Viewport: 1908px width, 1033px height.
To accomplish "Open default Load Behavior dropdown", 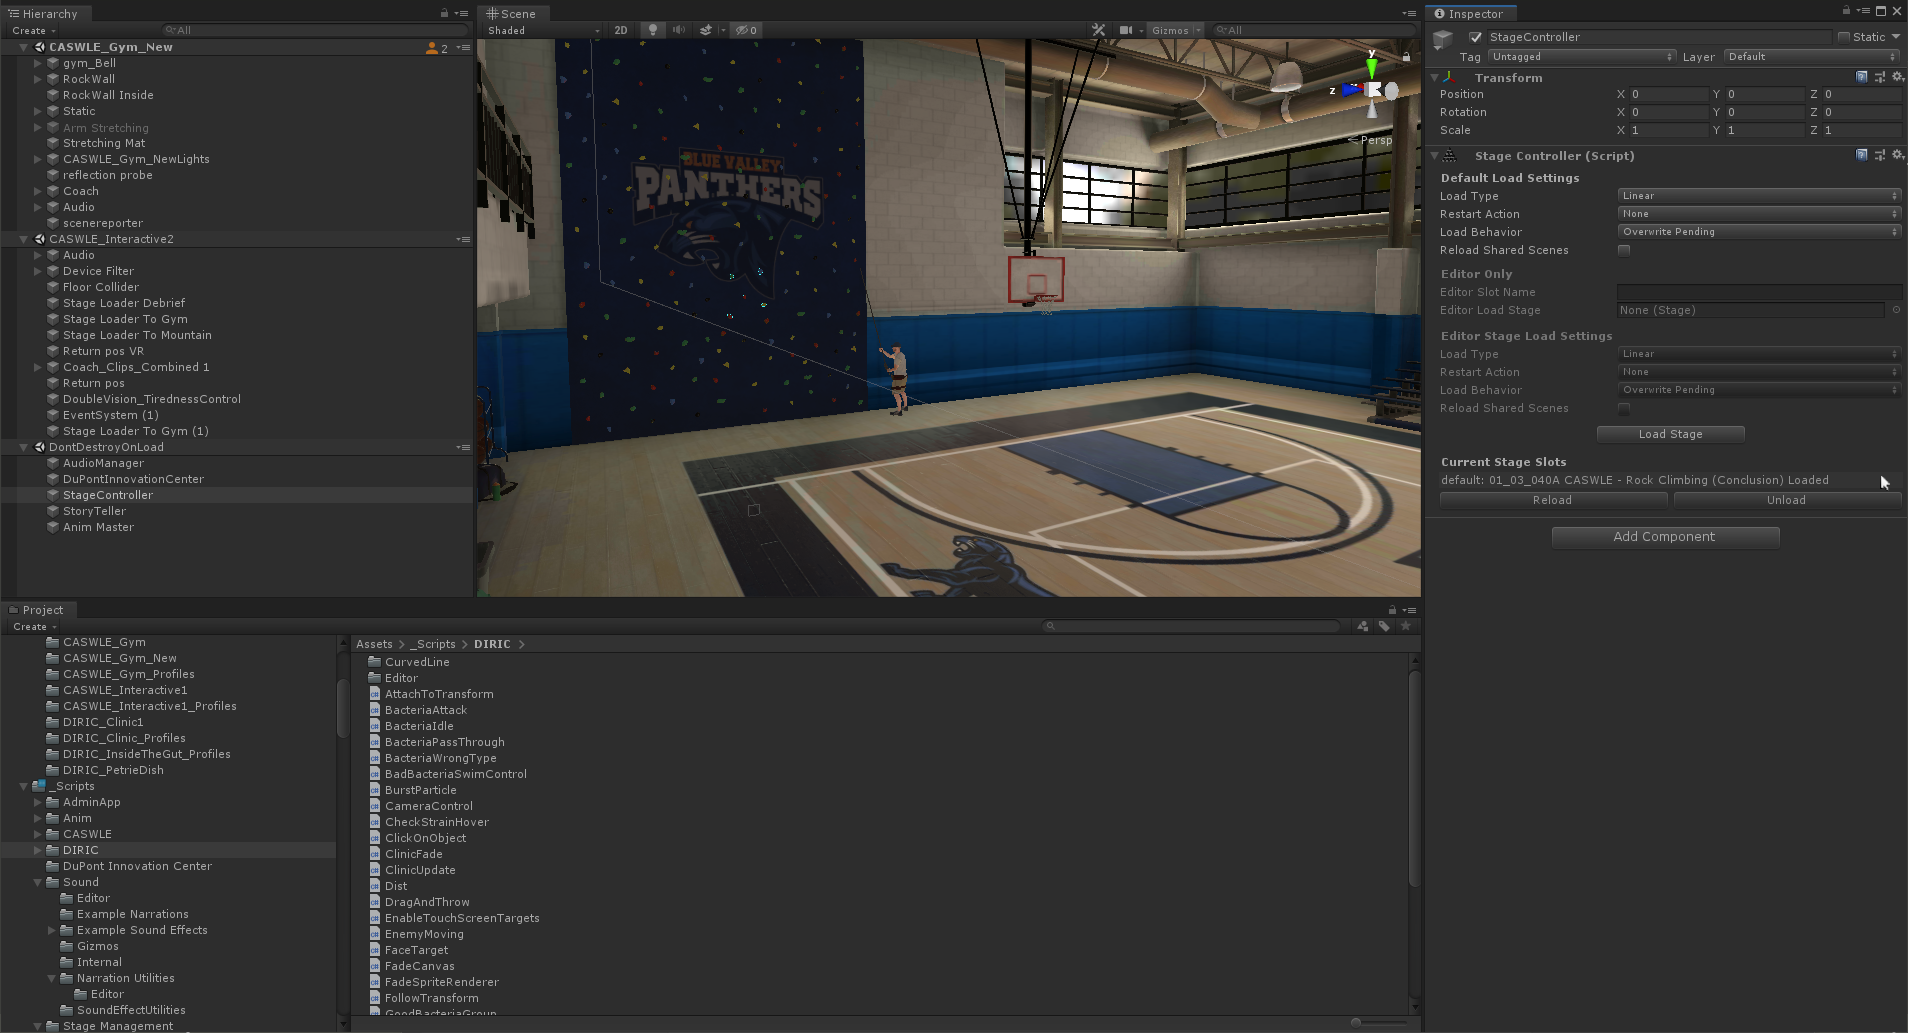I will (1759, 232).
